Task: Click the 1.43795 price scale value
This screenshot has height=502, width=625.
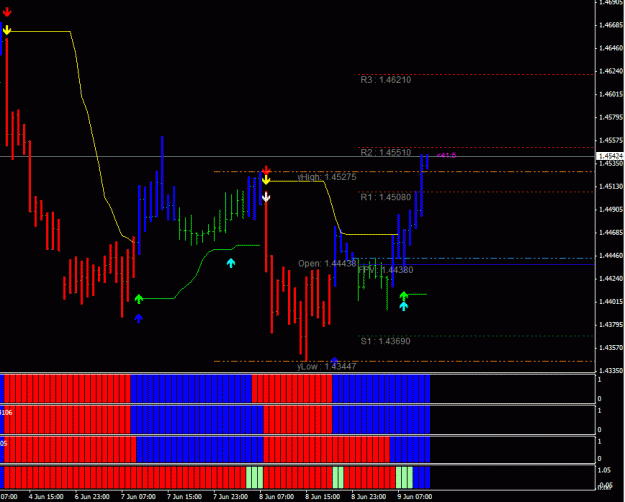Action: pos(611,325)
